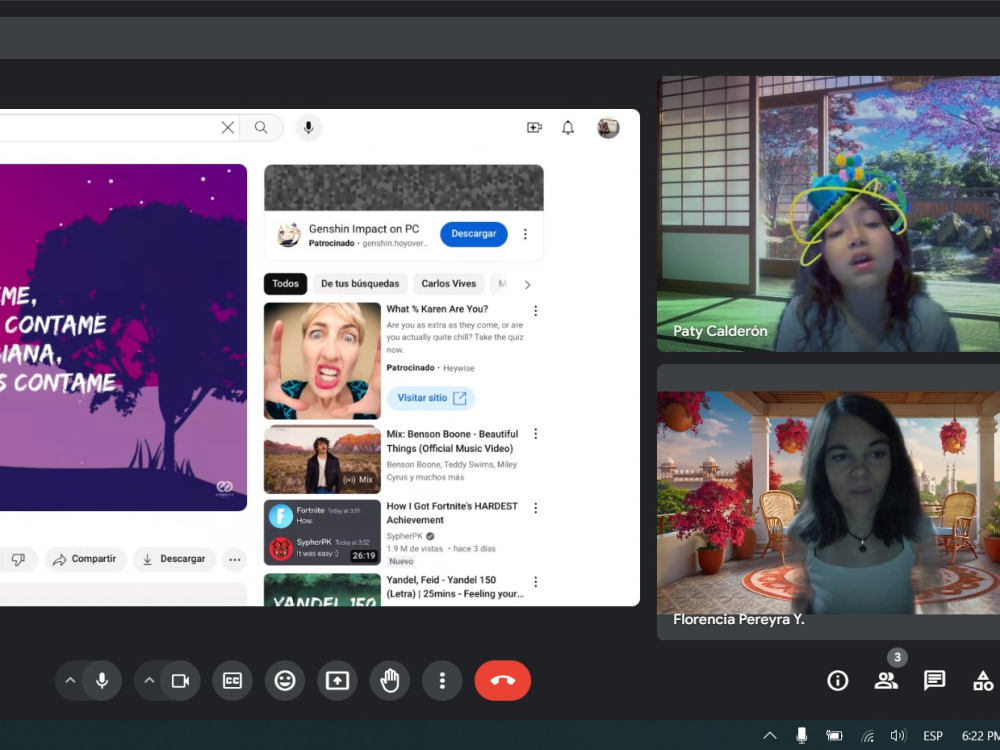Open the SypherPK channel name
This screenshot has width=1000, height=750.
pyautogui.click(x=404, y=536)
